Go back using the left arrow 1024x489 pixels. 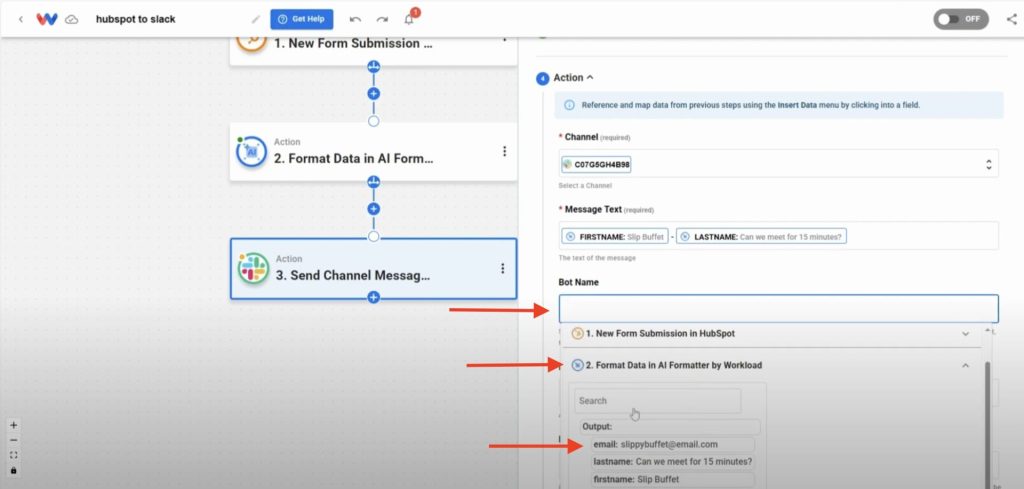[21, 19]
